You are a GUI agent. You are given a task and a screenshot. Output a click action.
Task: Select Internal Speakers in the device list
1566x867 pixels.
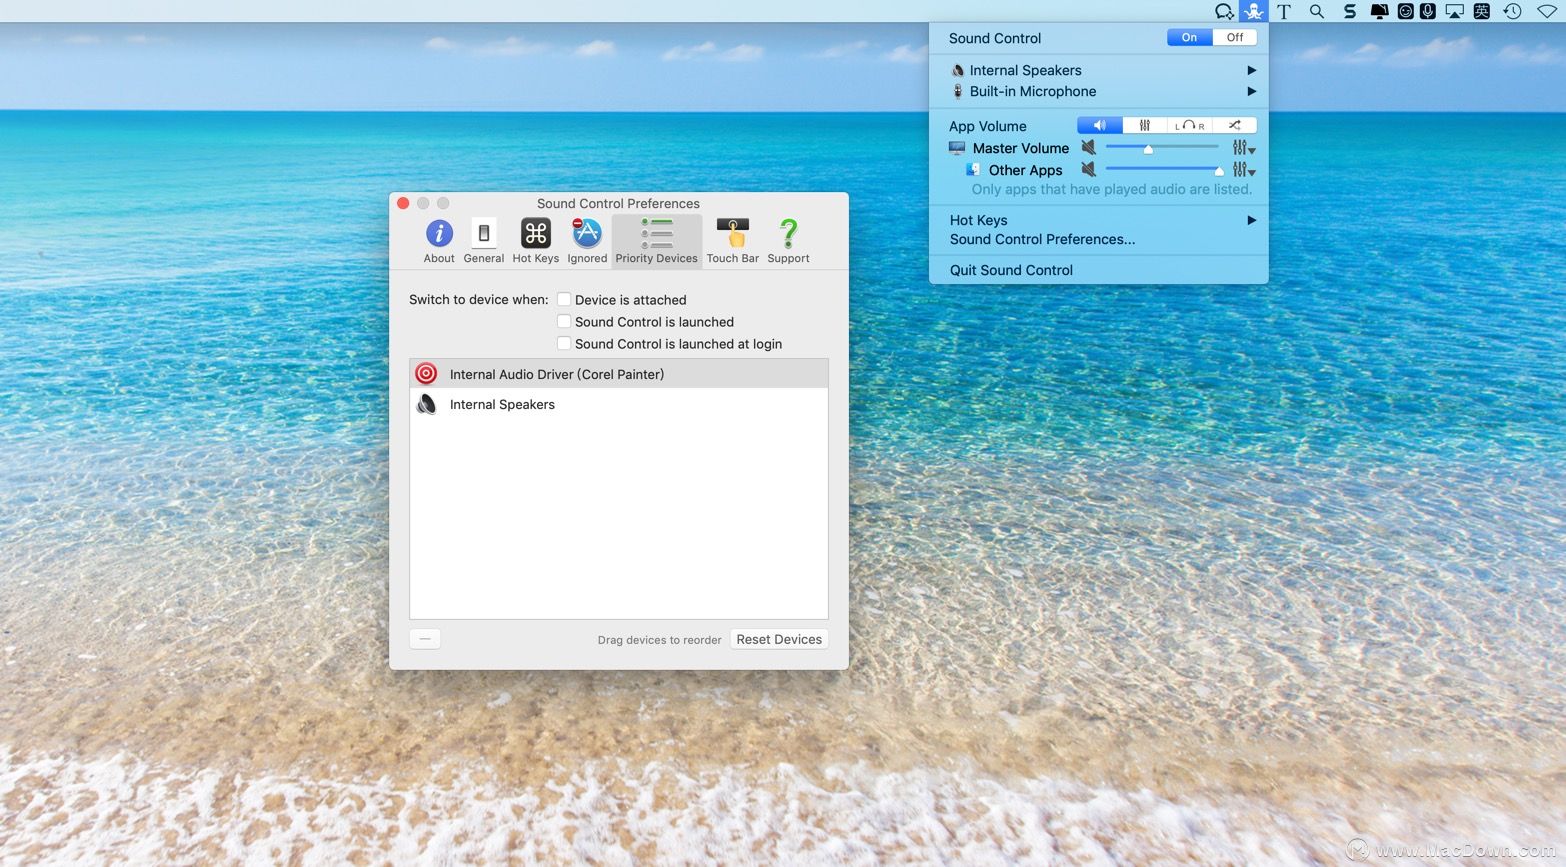click(502, 404)
